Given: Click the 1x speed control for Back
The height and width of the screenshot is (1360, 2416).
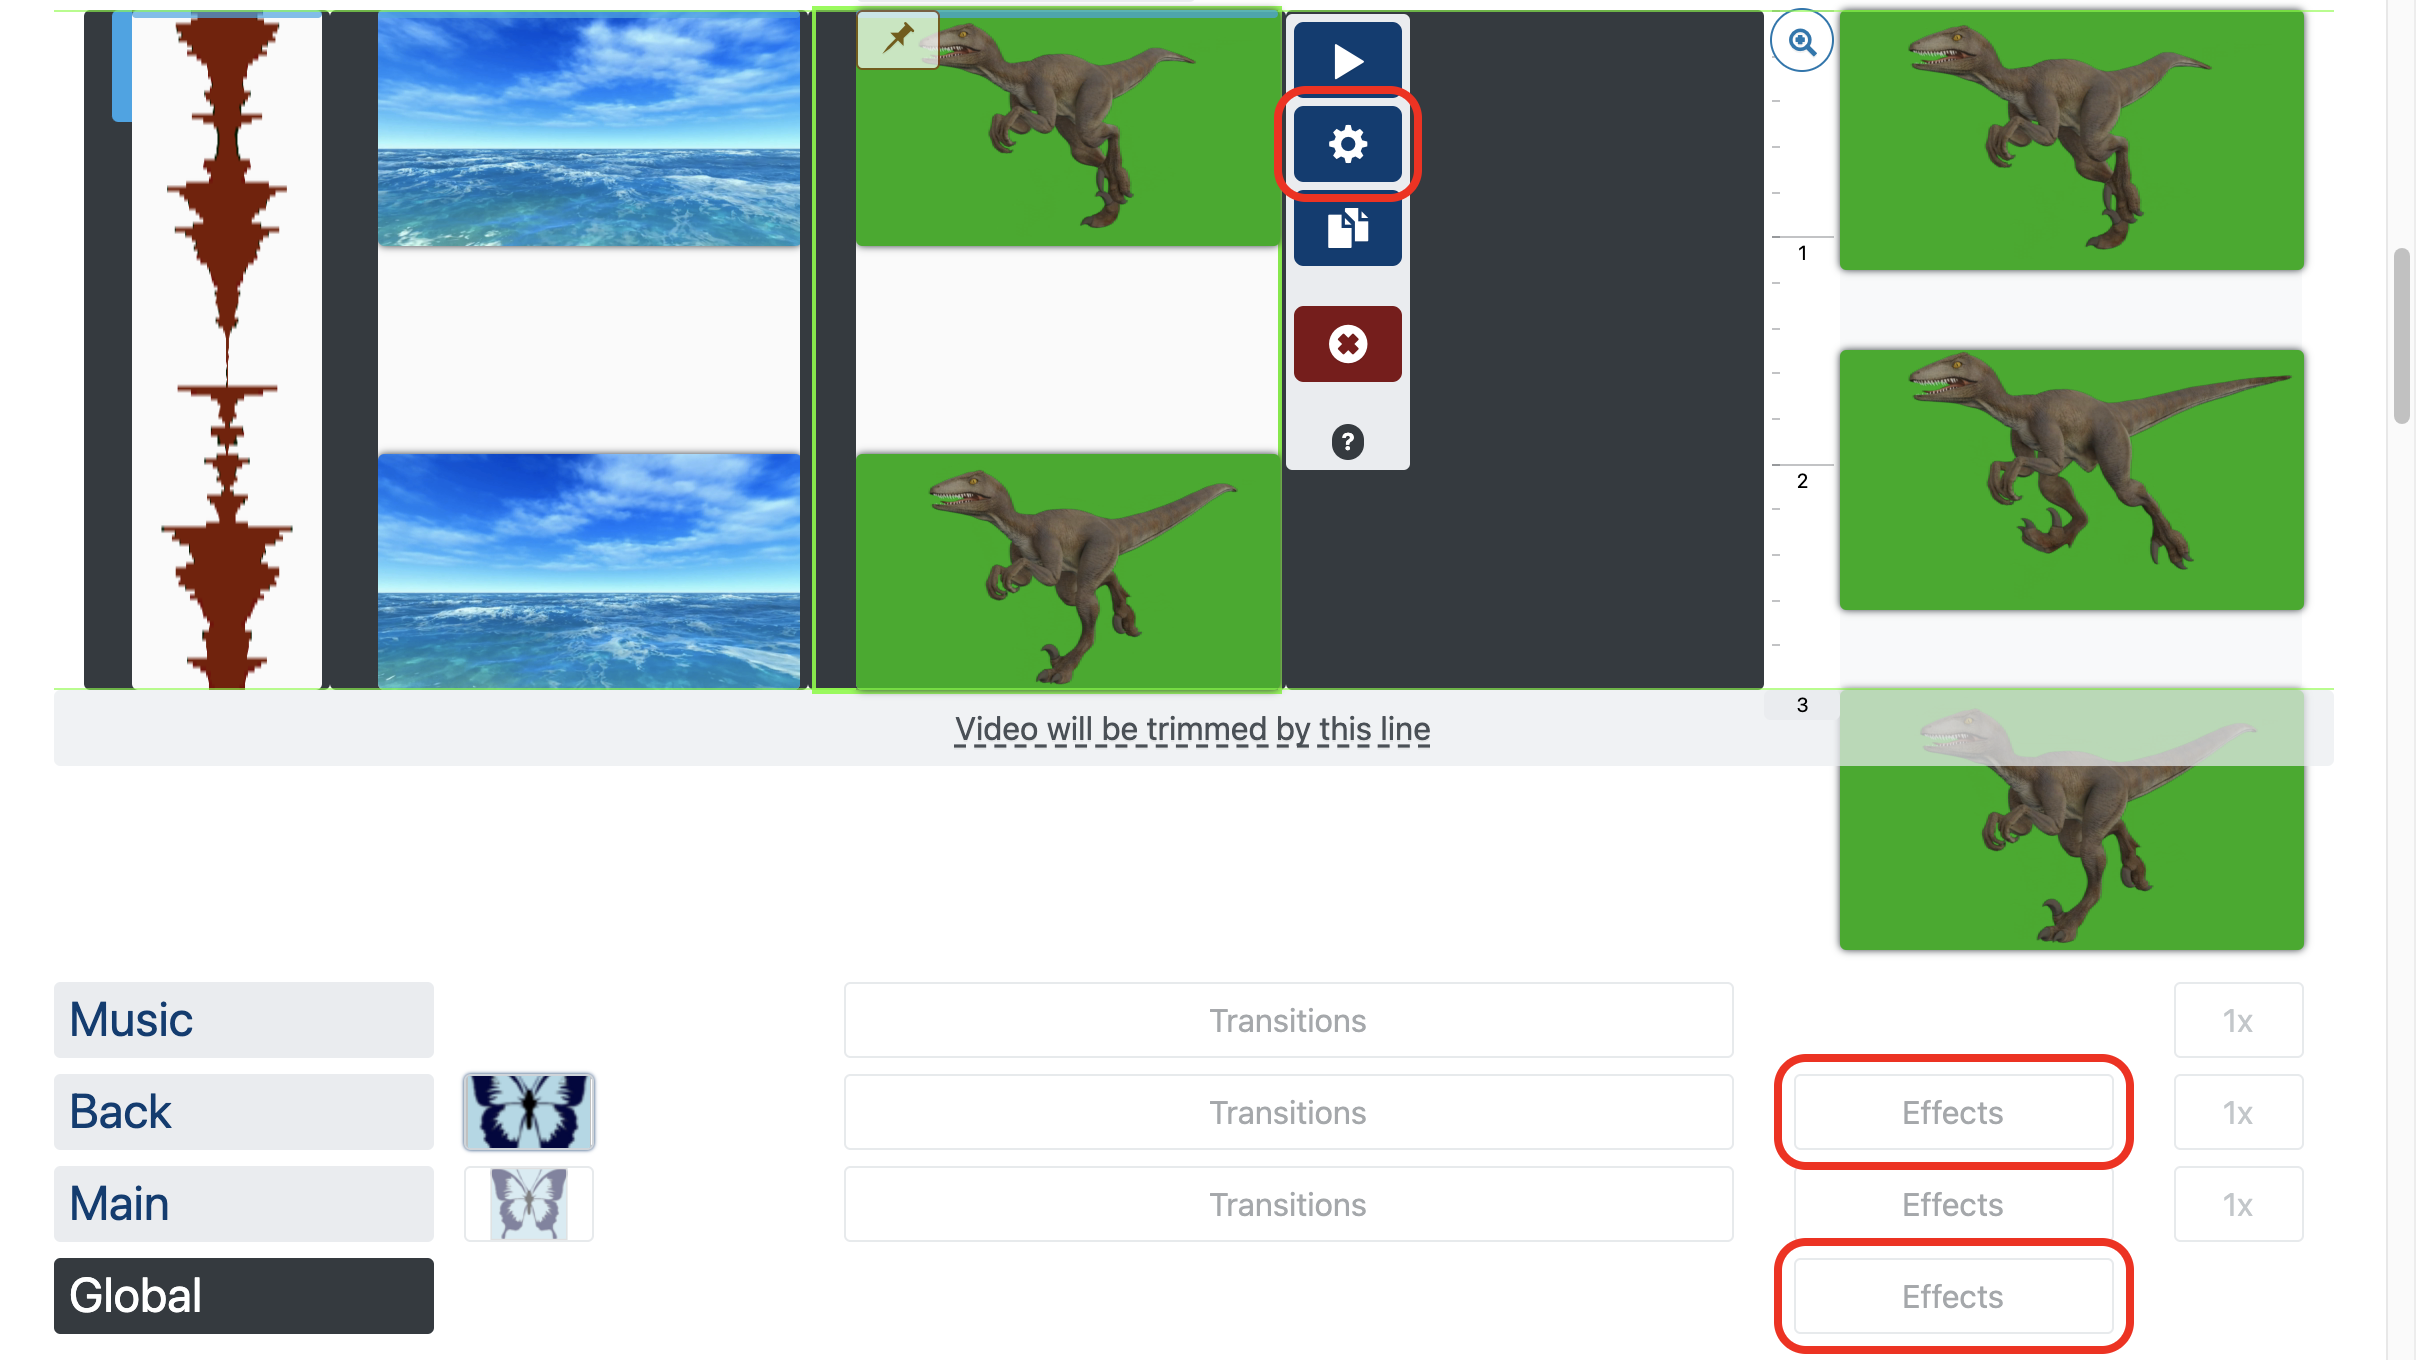Looking at the screenshot, I should (2238, 1110).
